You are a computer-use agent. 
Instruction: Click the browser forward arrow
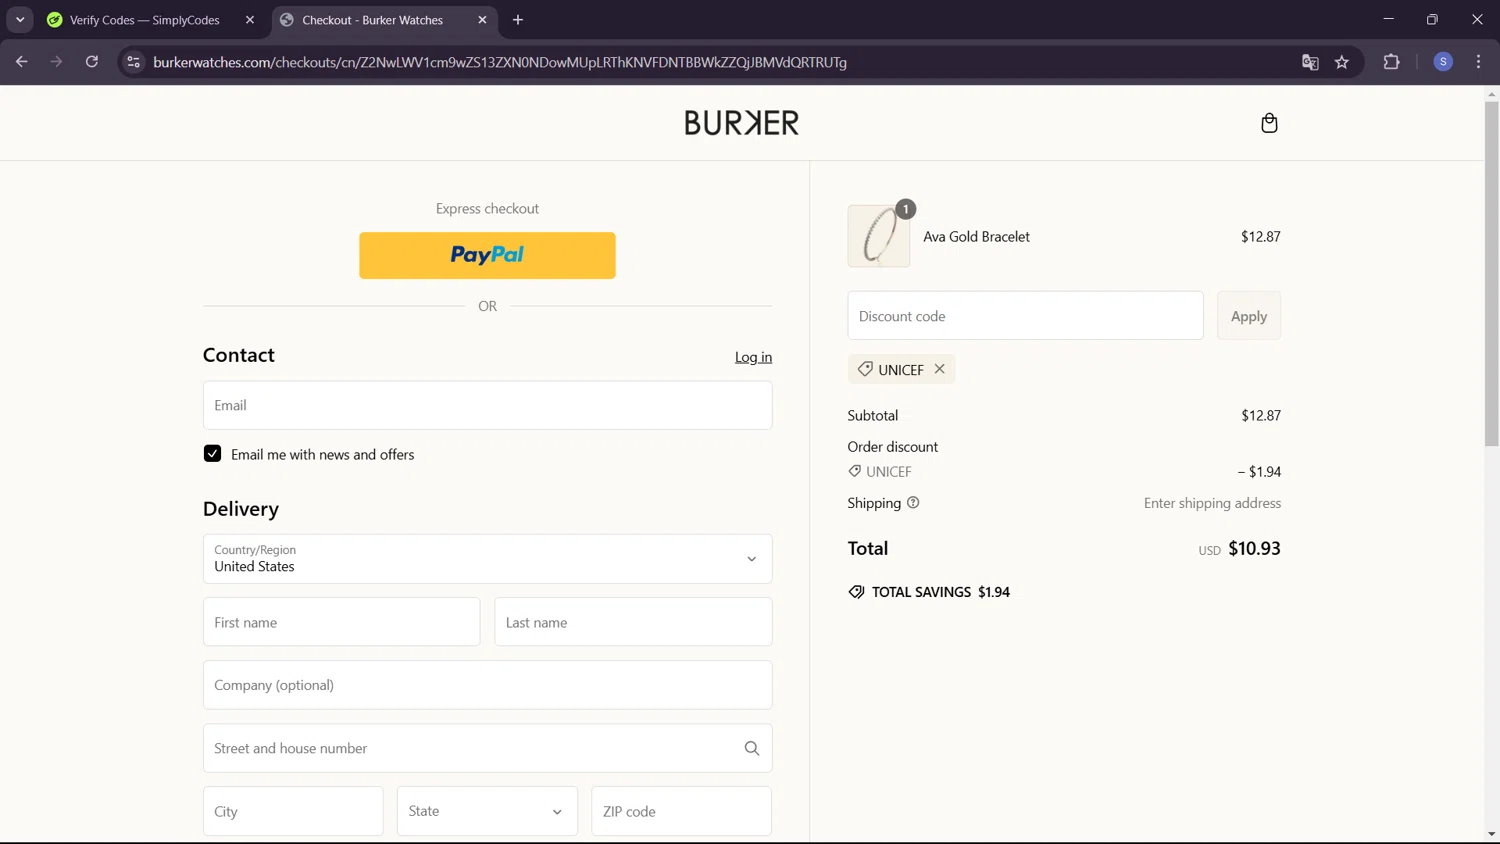[x=57, y=62]
